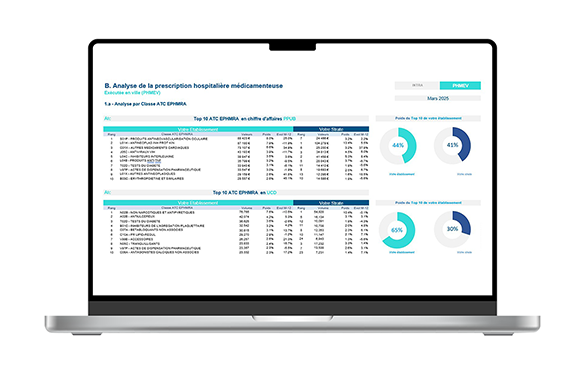Image resolution: width=585 pixels, height=374 pixels.
Task: Select the Votre Etablissement header in chiffre d'affaires table
Action: (198, 130)
